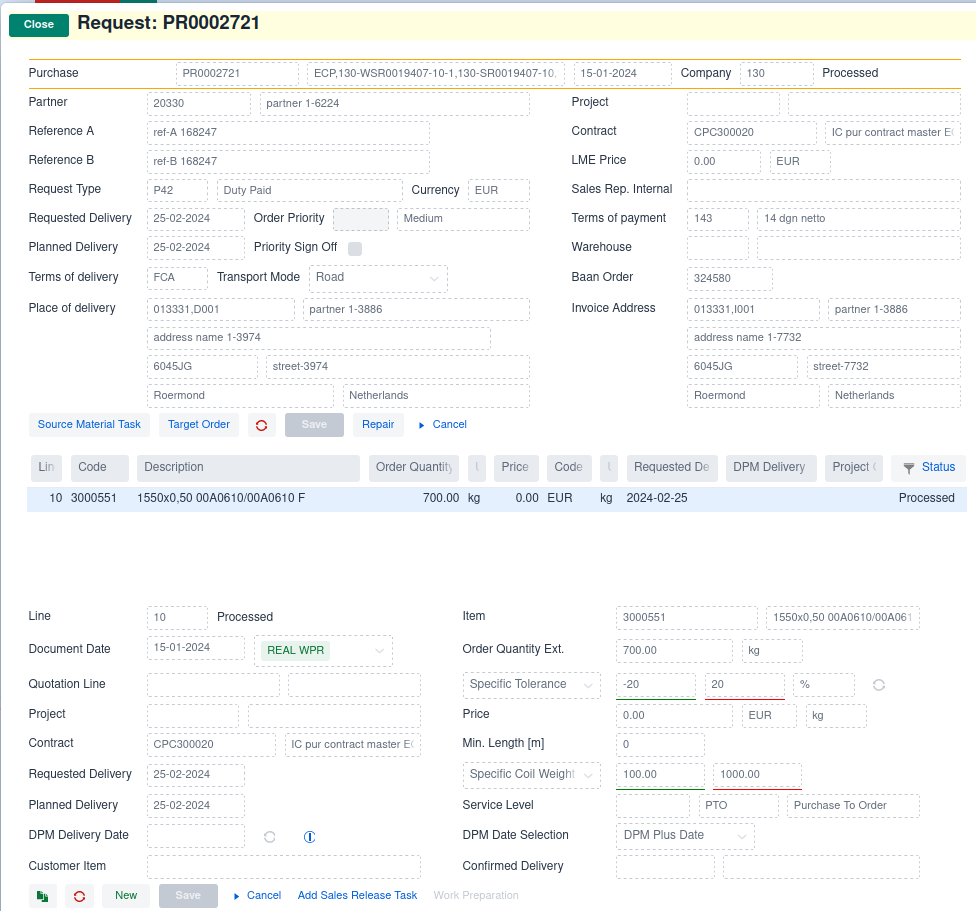Click the red refresh icon beside Target Order
The height and width of the screenshot is (911, 976).
pos(261,425)
